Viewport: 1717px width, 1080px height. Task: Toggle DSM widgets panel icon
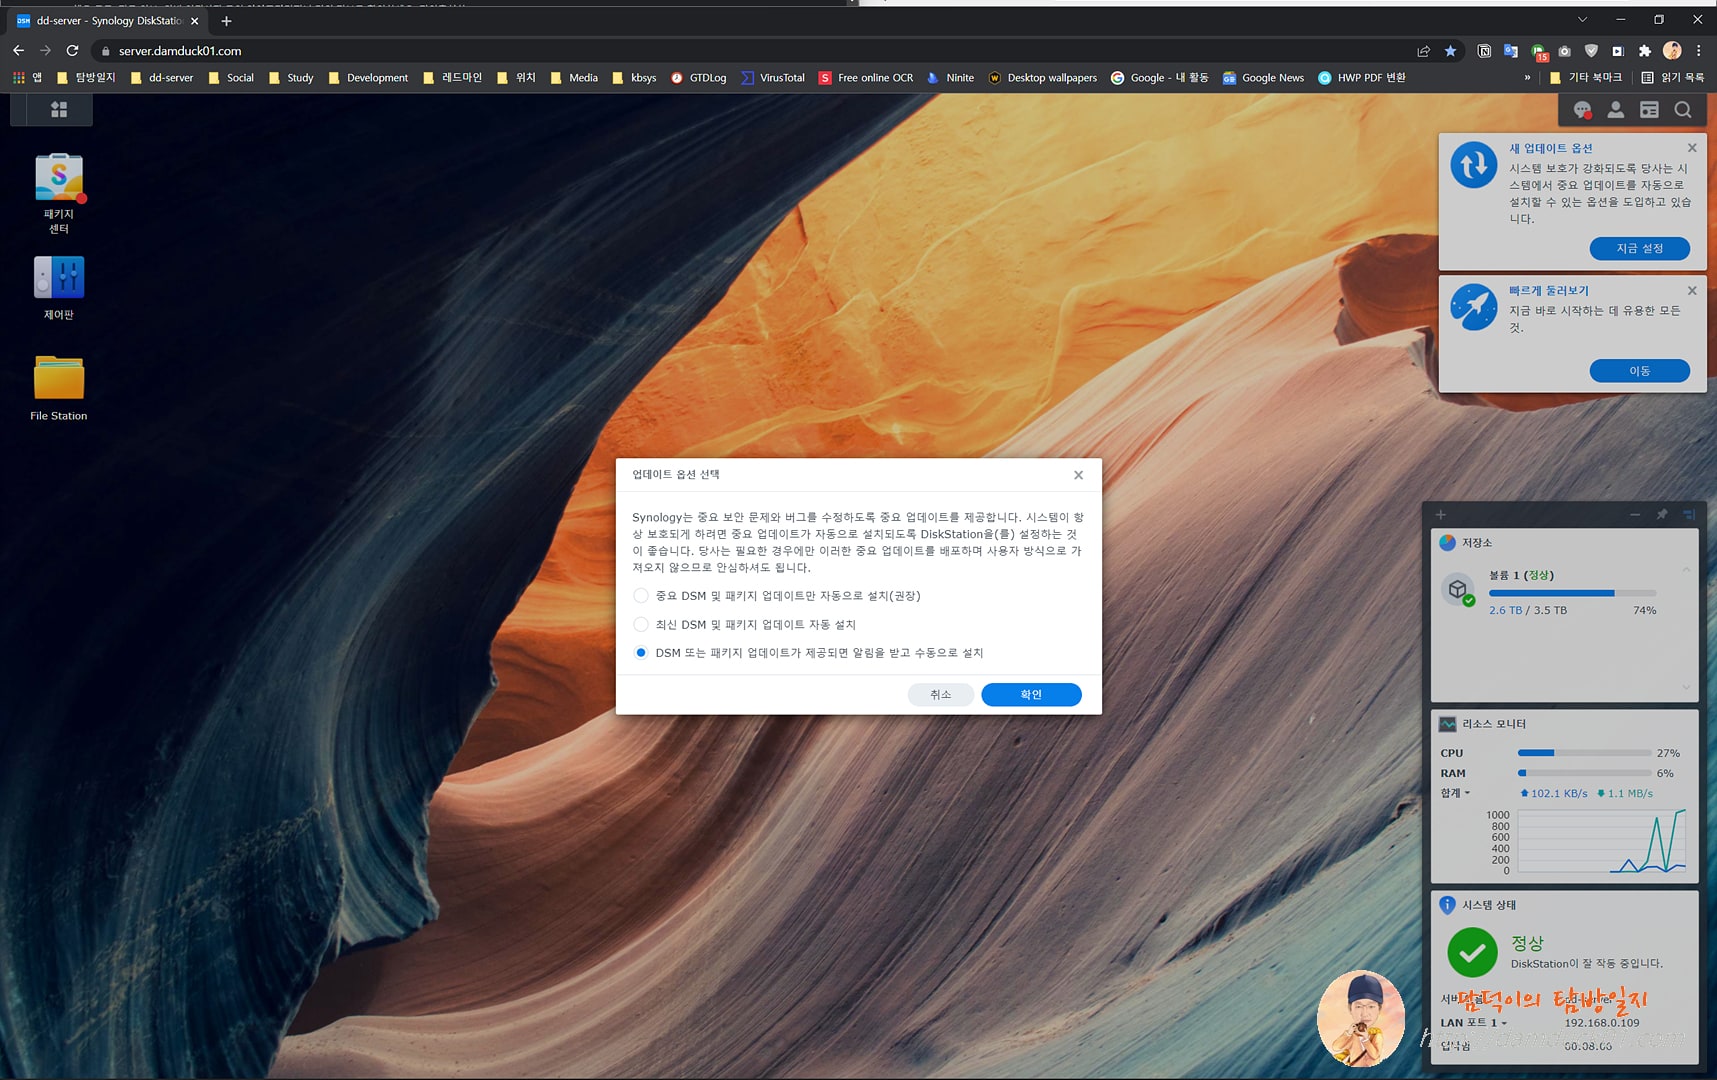pyautogui.click(x=1650, y=110)
